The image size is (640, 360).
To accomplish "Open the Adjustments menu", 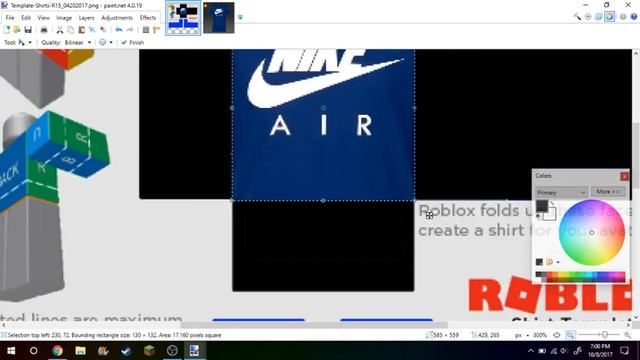I will tap(117, 18).
